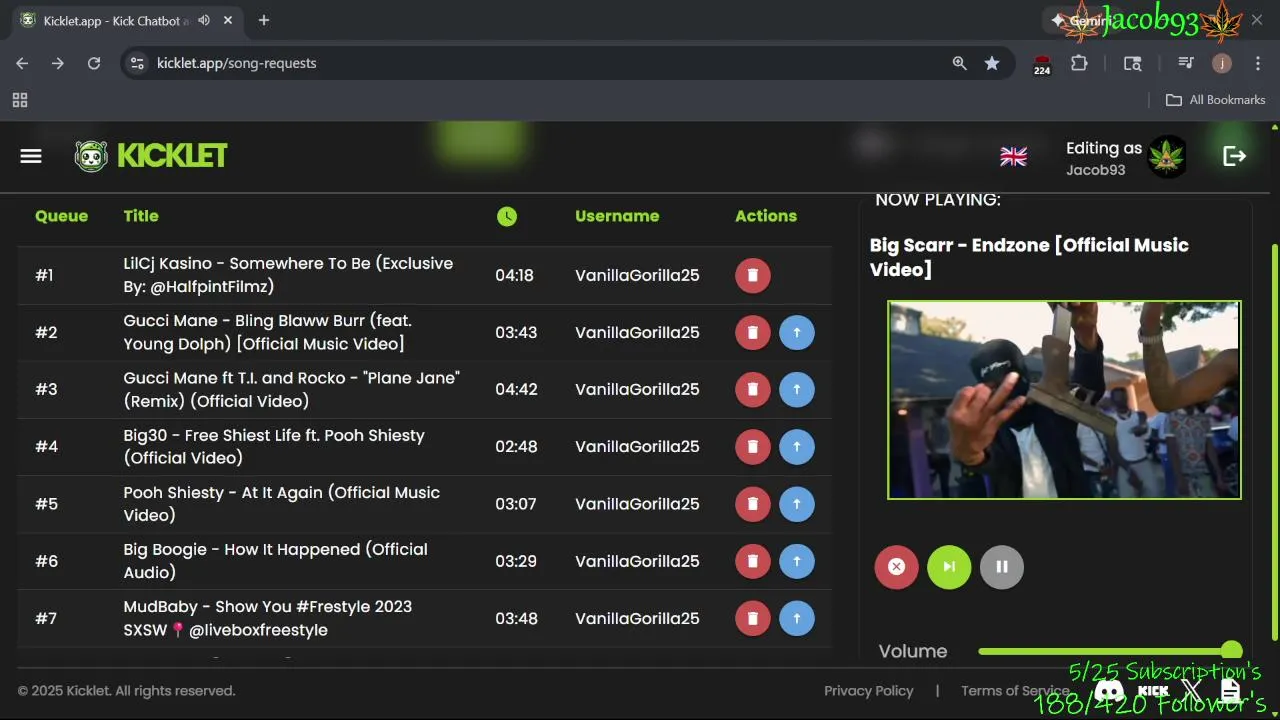Click duration 03:29 of Big Boogie
The image size is (1280, 720).
[516, 561]
